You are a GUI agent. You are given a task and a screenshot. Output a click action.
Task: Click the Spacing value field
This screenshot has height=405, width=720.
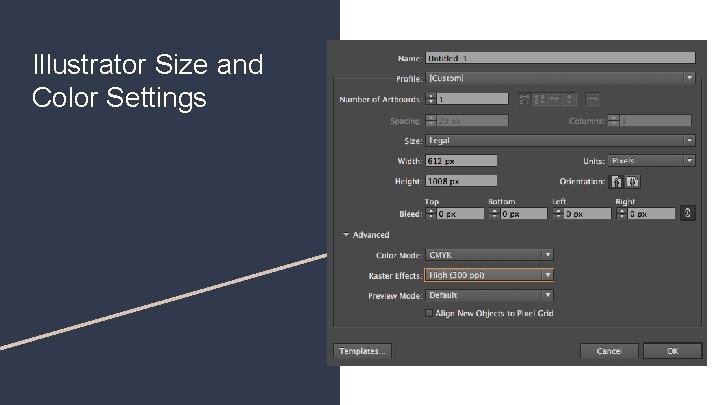[x=472, y=121]
